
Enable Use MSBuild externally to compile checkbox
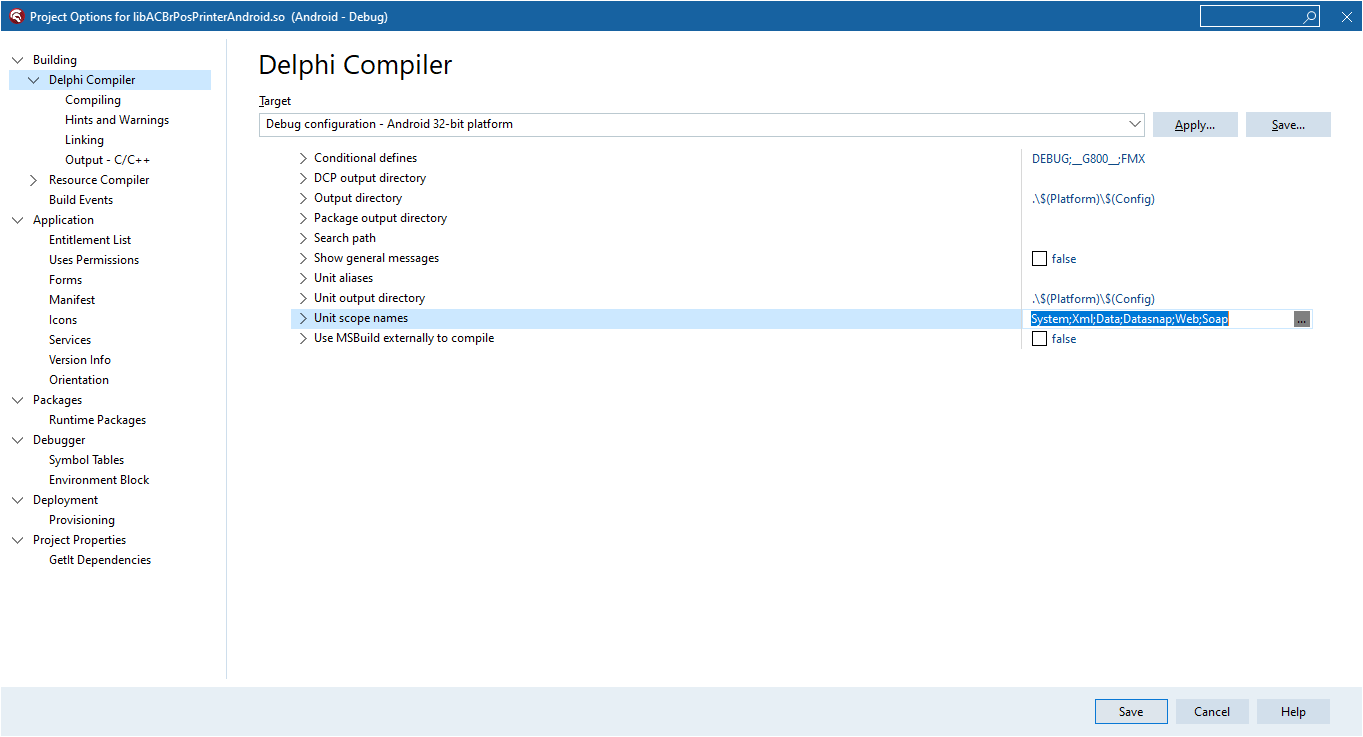(x=1039, y=338)
